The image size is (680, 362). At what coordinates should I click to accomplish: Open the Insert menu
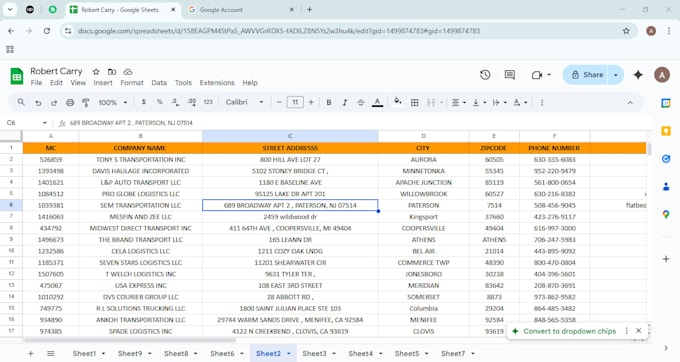click(103, 83)
